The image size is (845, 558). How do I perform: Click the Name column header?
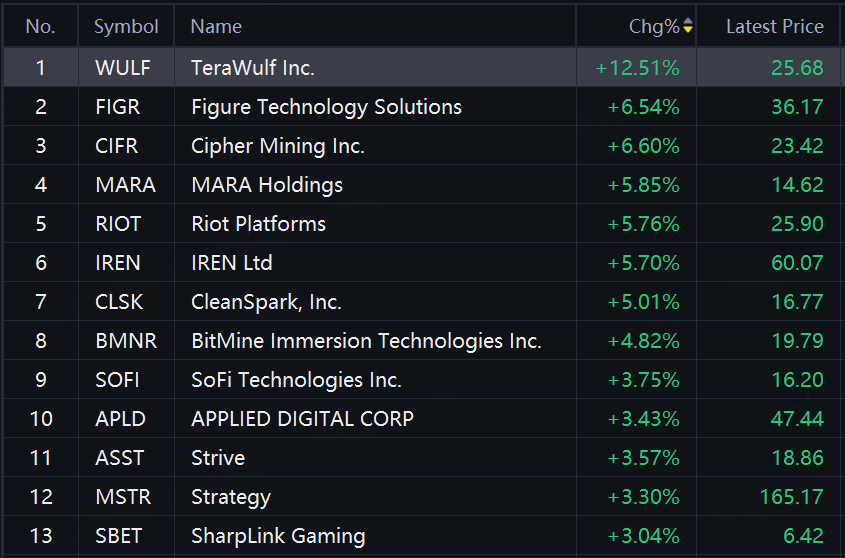coord(216,26)
